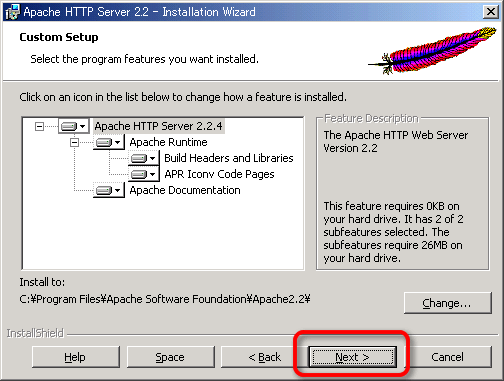Go back with the < Back button
Viewport: 504px width, 381px height.
(x=265, y=357)
